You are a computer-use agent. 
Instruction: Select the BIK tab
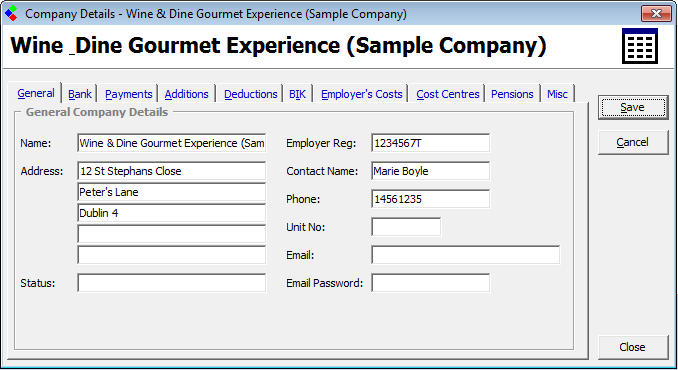click(297, 94)
